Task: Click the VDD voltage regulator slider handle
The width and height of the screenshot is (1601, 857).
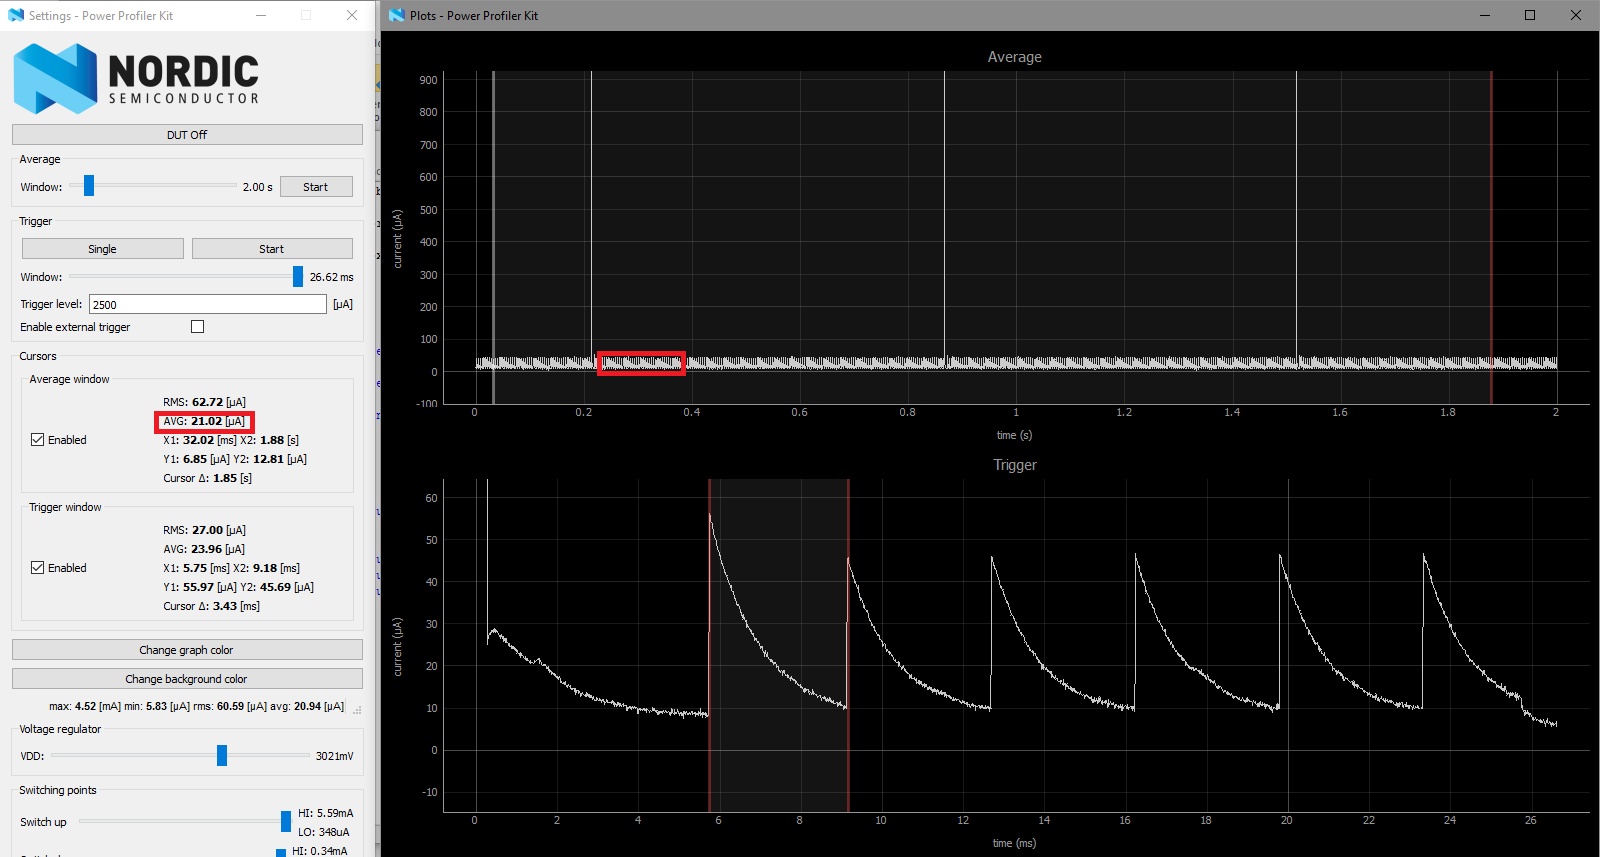Action: coord(222,756)
